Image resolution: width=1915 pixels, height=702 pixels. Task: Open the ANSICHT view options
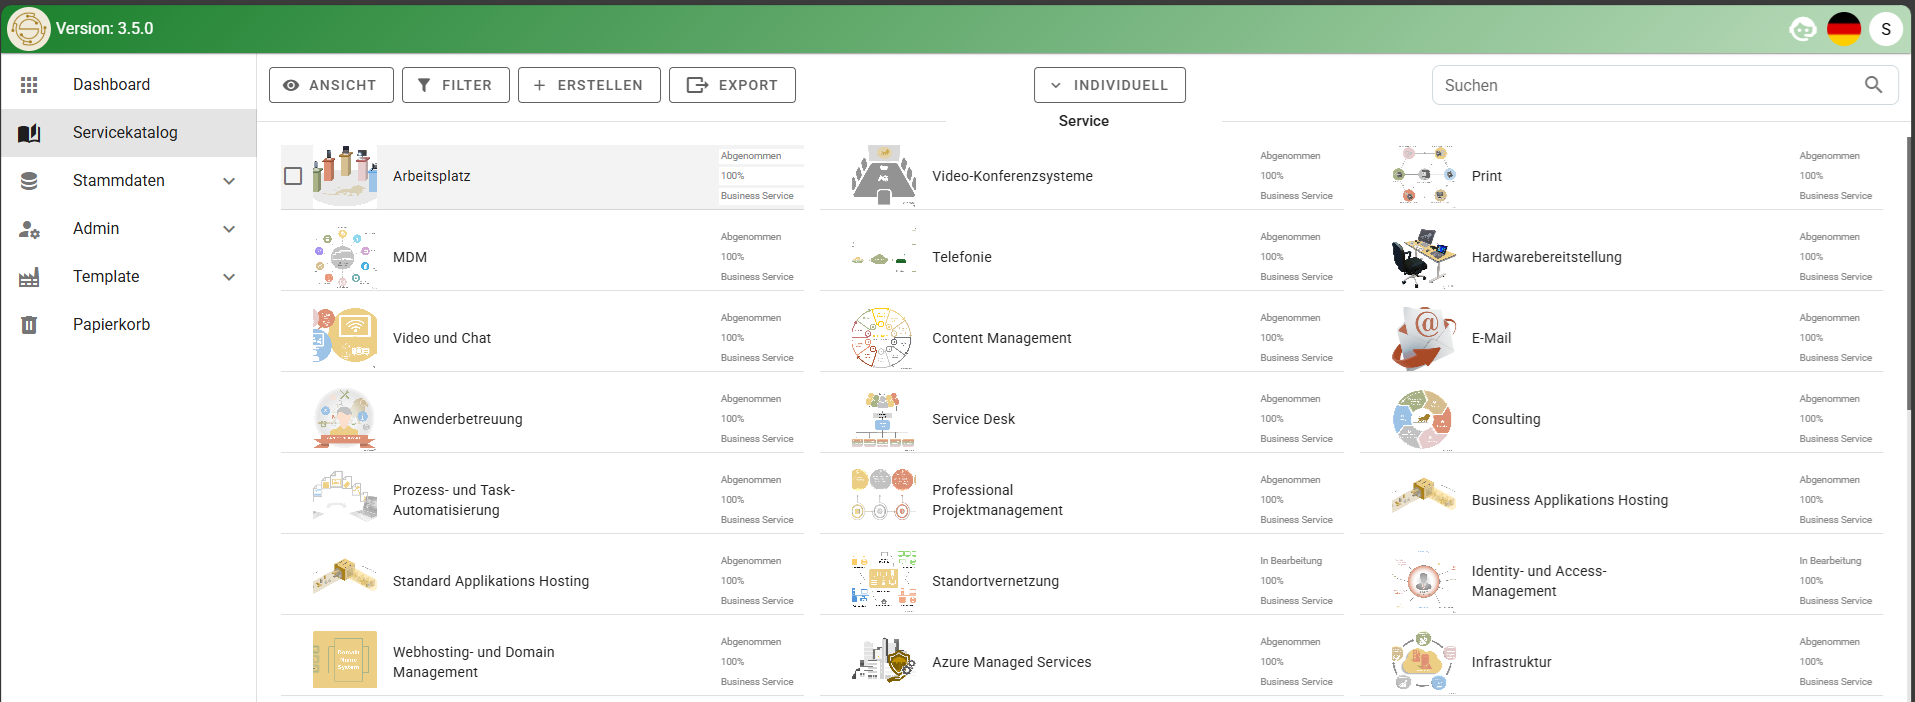331,85
